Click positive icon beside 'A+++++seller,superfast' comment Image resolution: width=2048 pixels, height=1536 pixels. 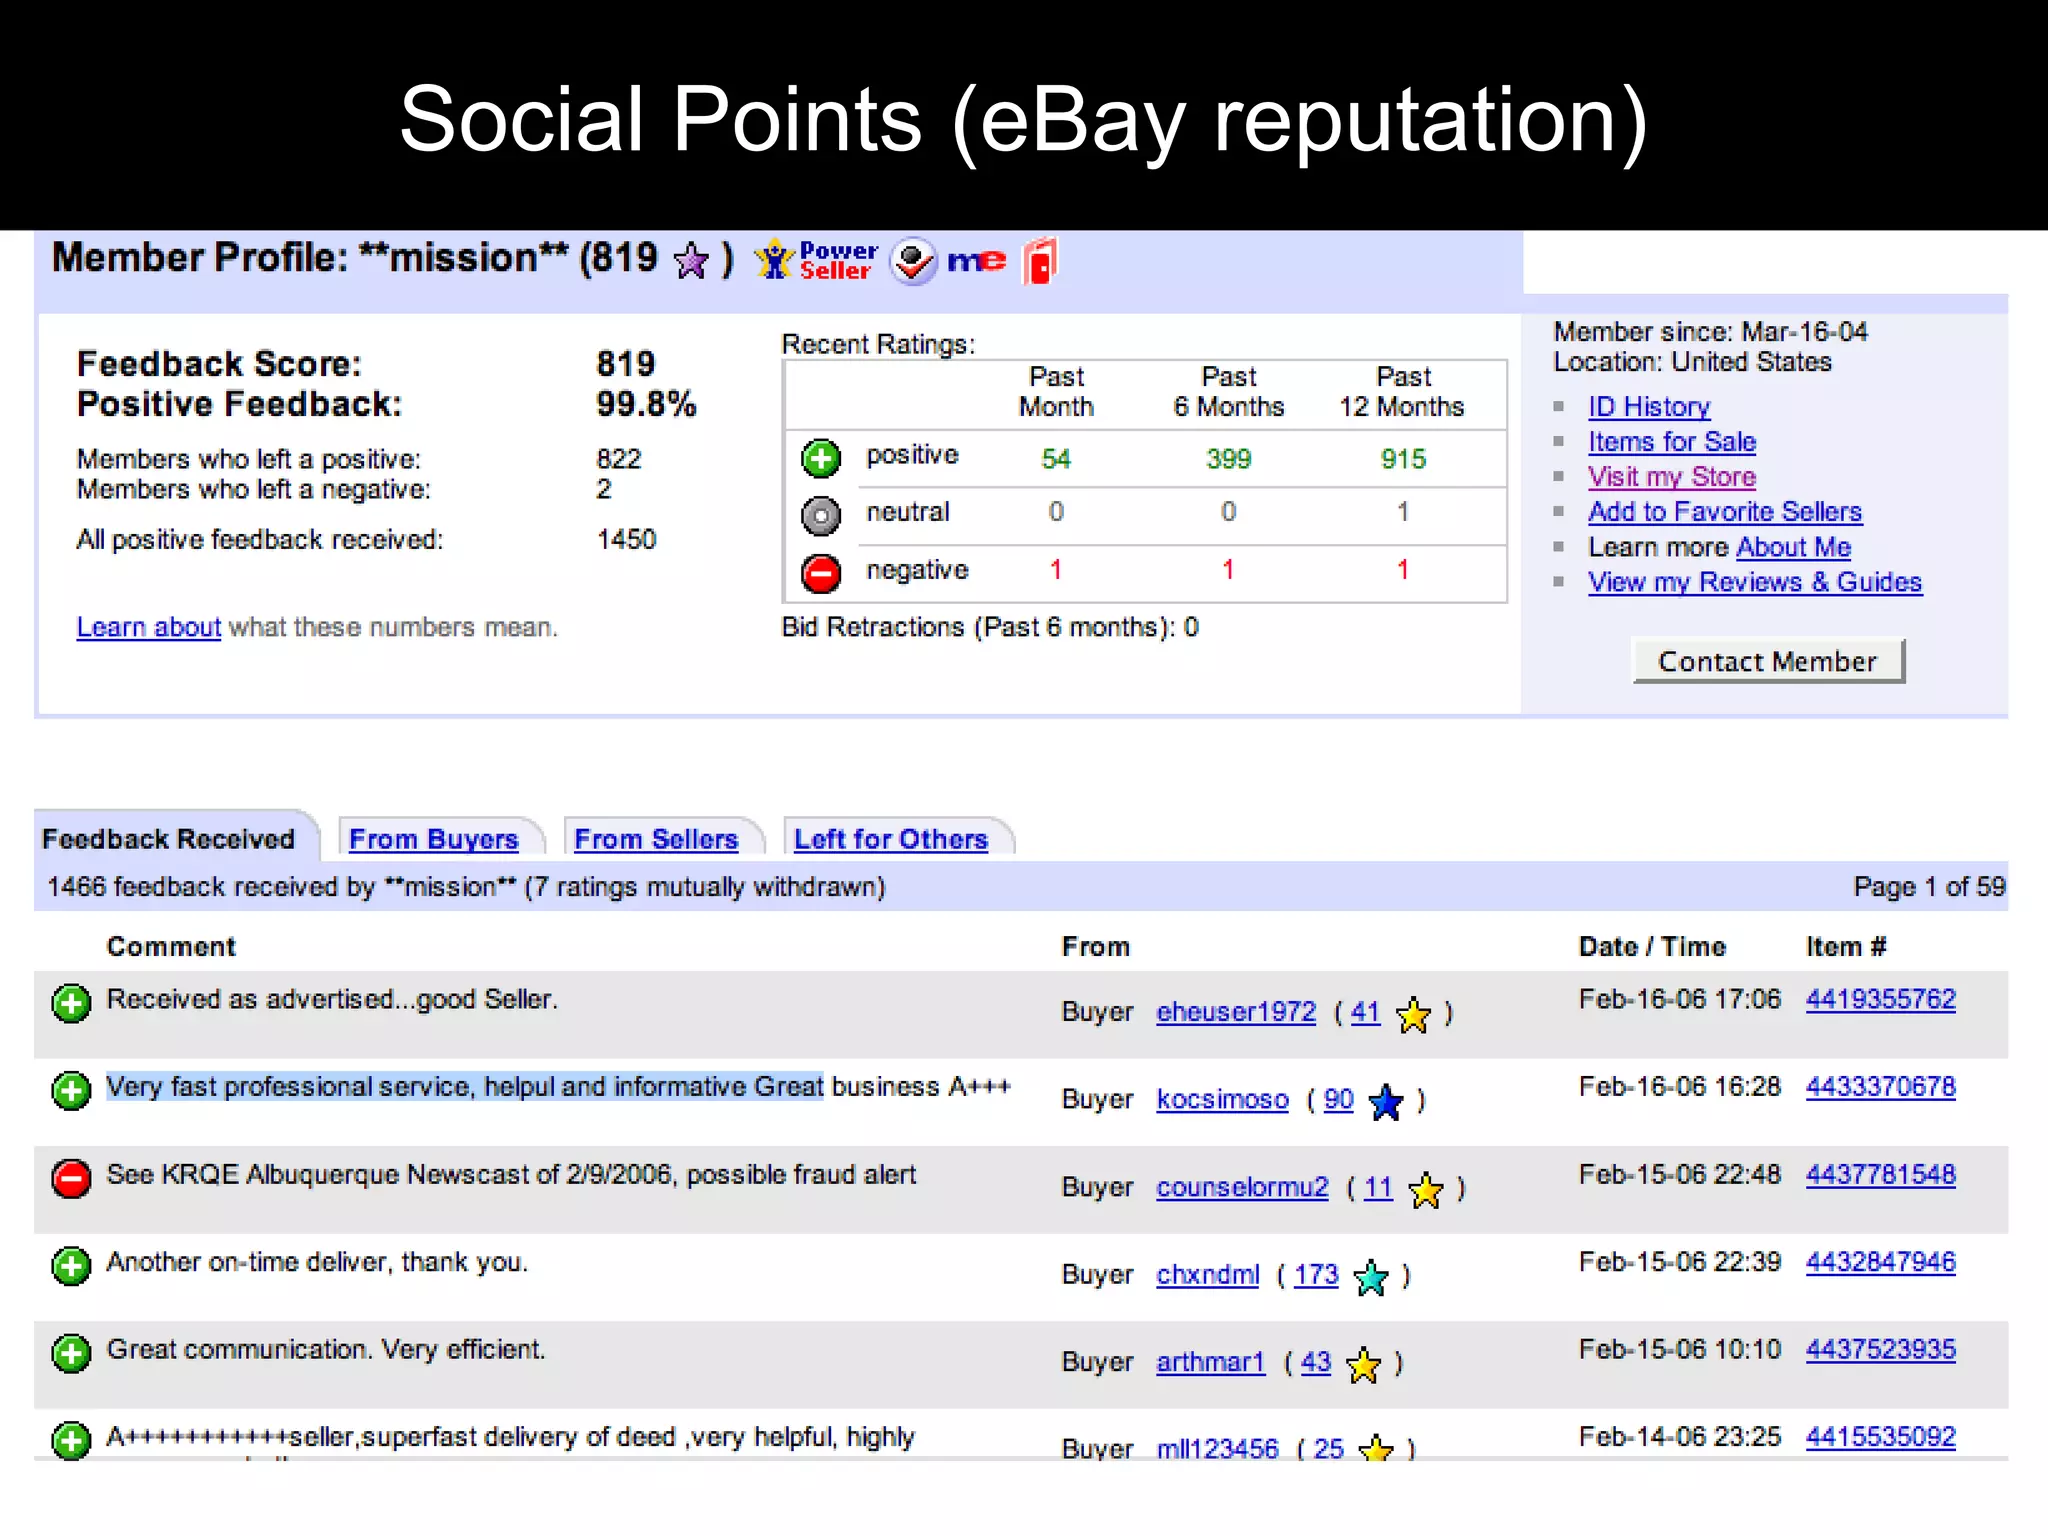pos(71,1440)
